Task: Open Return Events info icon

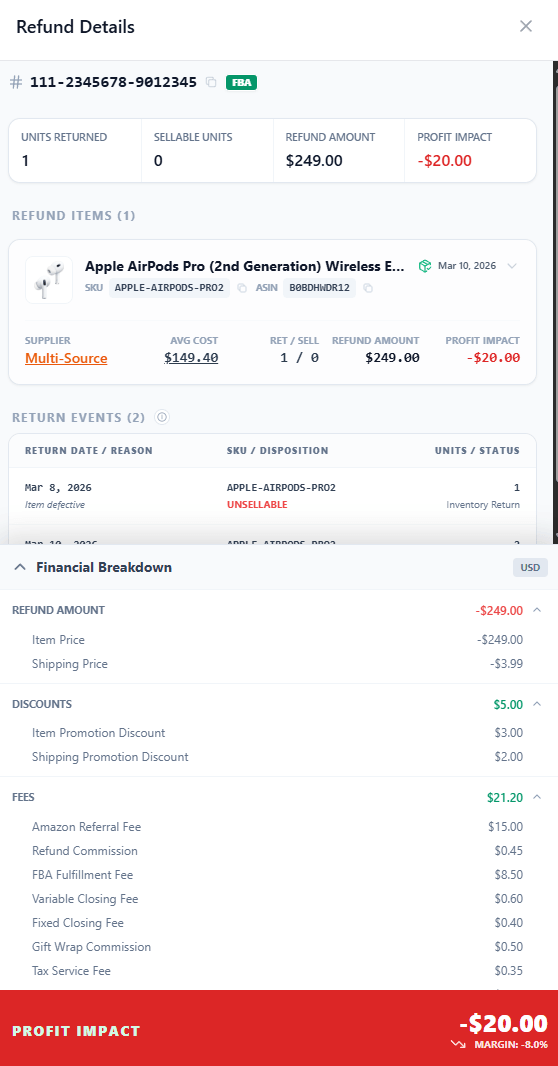Action: tap(162, 417)
